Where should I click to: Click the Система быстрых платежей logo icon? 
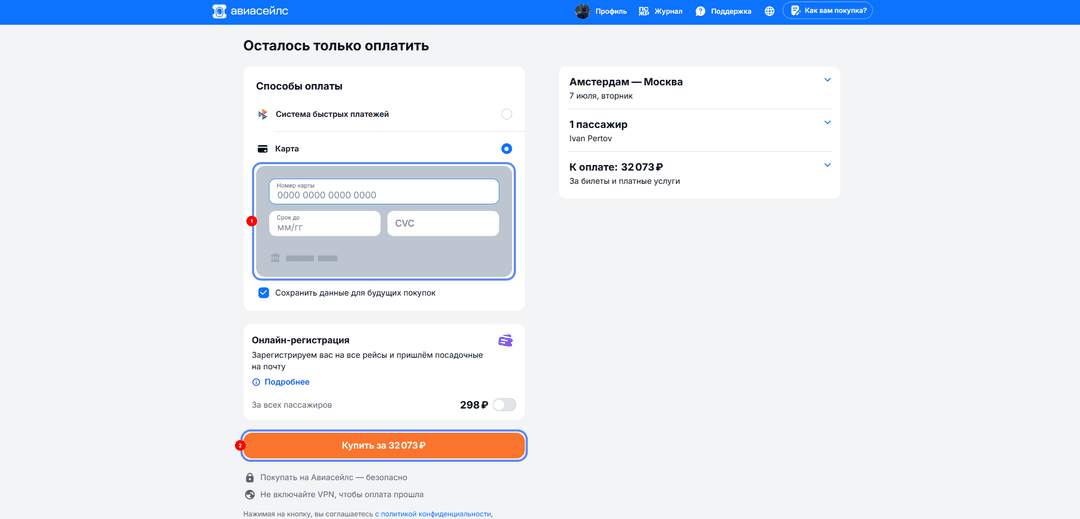(x=262, y=114)
